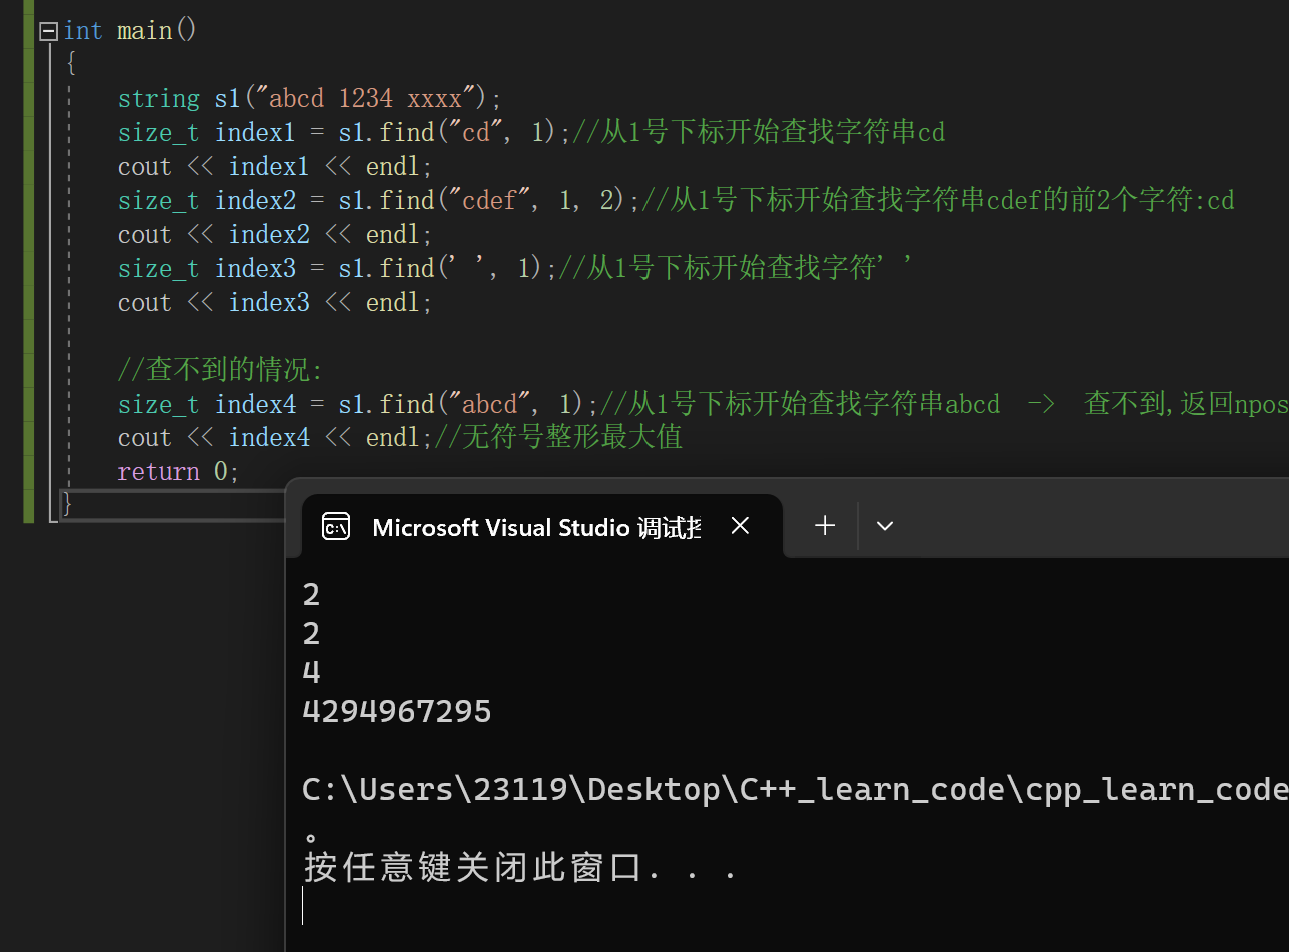Expand the terminal profile dropdown chevron
Viewport: 1290px width, 952px height.
[x=885, y=526]
